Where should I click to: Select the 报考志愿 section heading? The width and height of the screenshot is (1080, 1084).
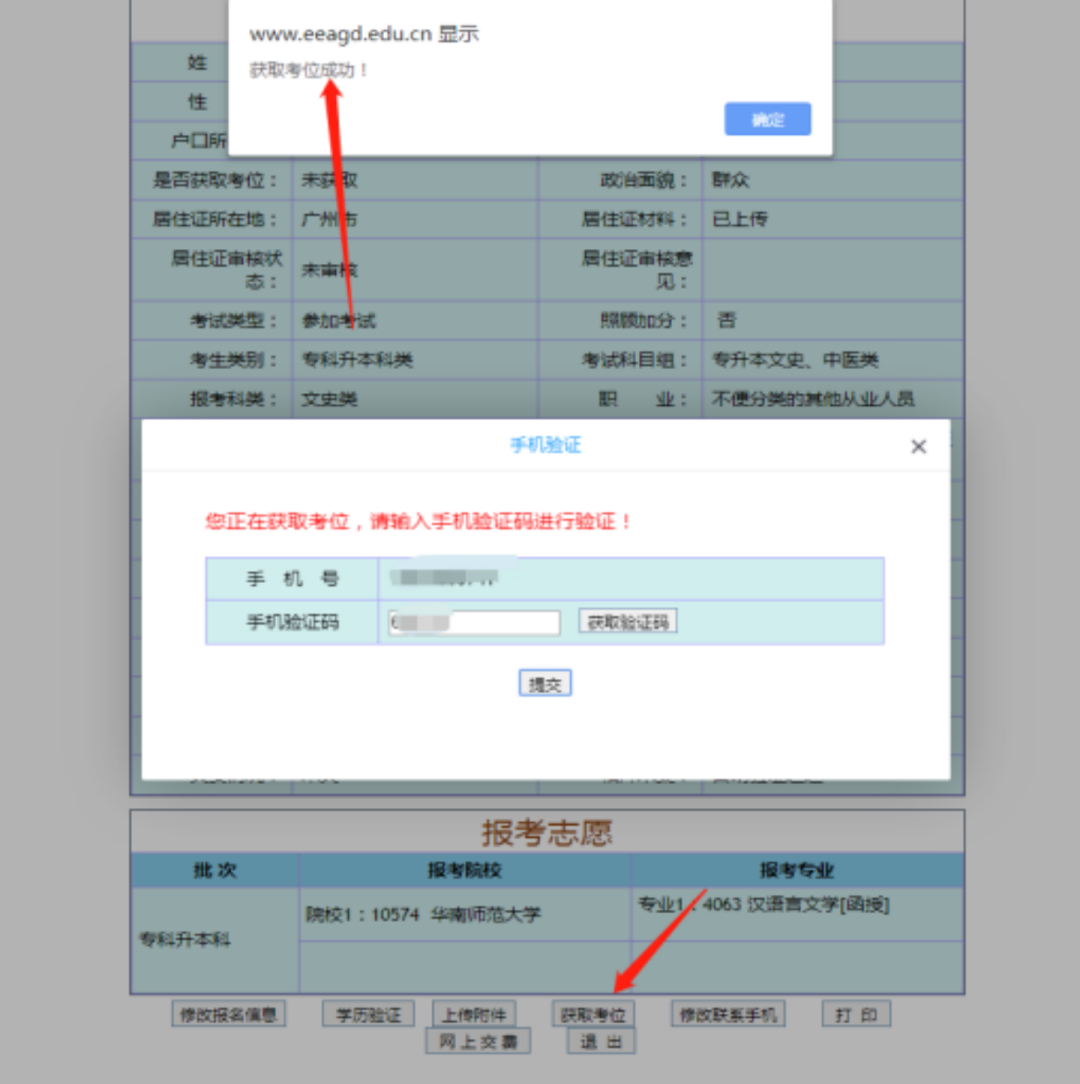click(x=547, y=832)
